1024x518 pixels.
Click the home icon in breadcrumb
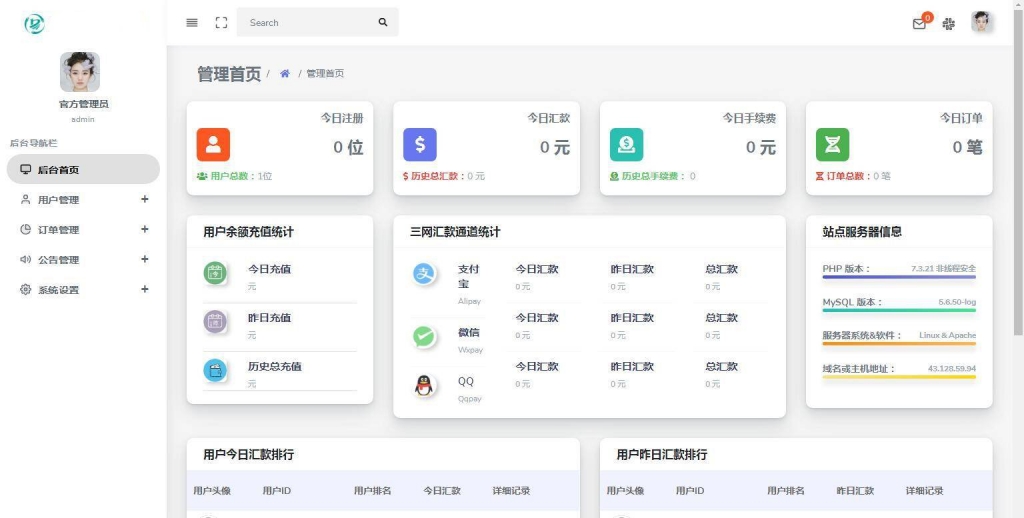[285, 74]
